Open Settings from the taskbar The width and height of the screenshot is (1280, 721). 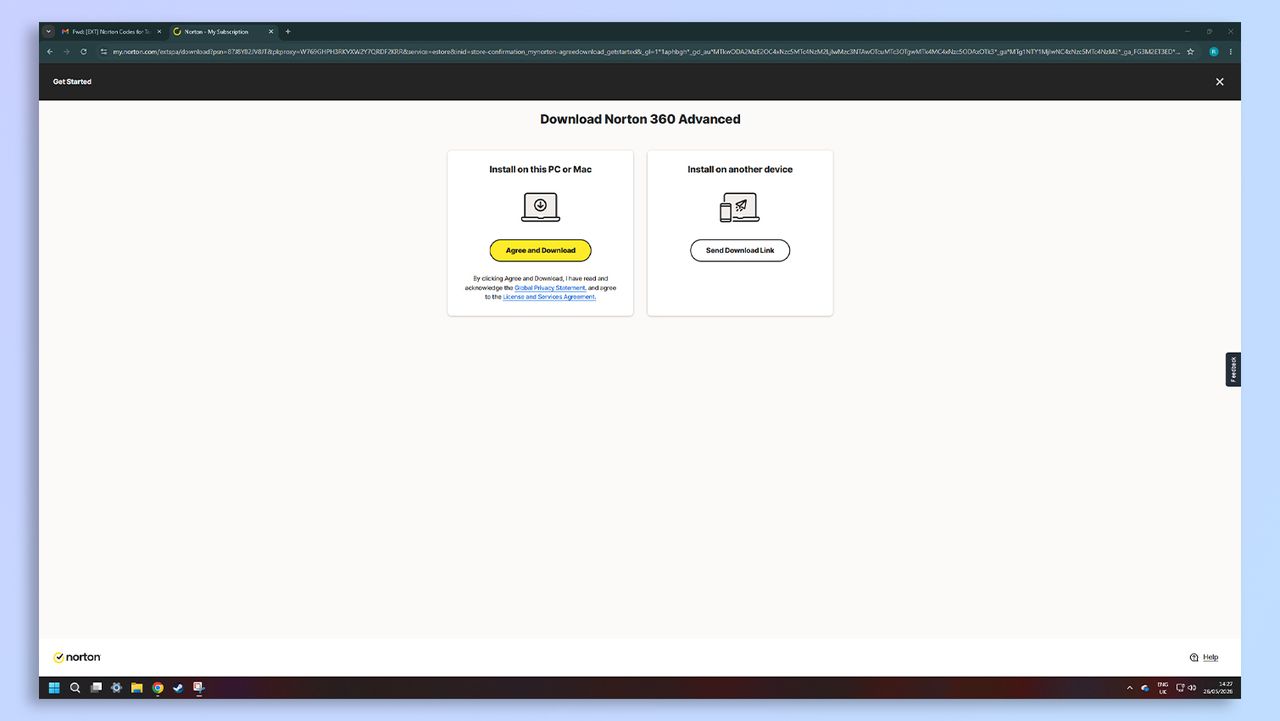pos(116,688)
